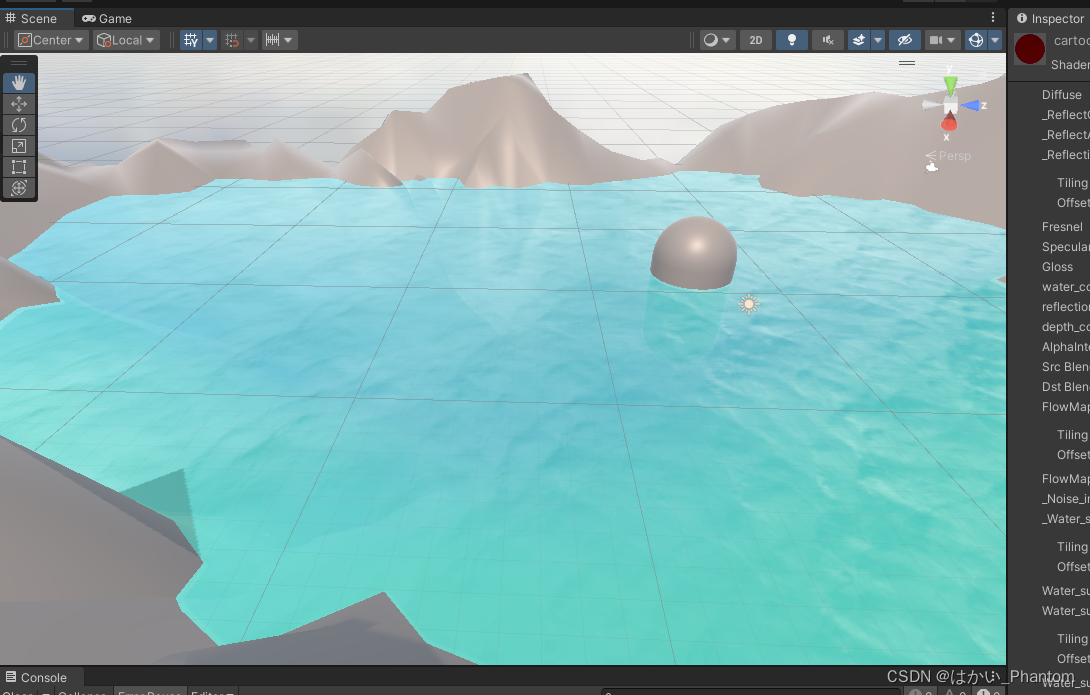Click the gizmo center cube

pyautogui.click(x=950, y=106)
